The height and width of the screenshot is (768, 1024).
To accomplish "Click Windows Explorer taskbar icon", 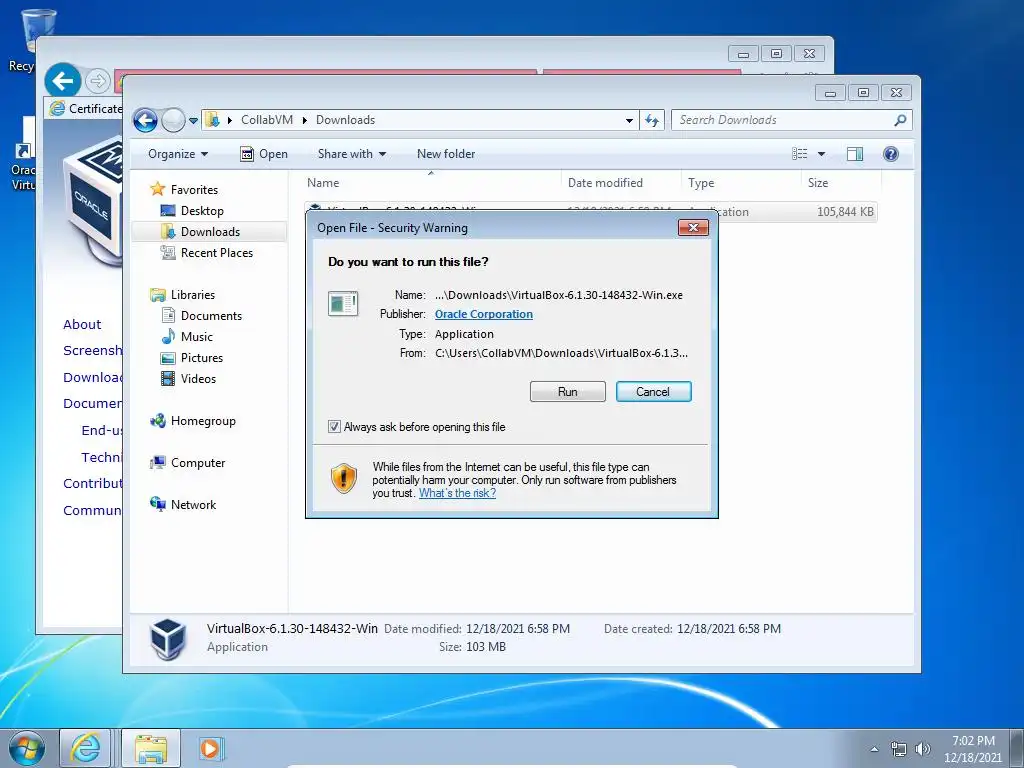I will coord(151,748).
